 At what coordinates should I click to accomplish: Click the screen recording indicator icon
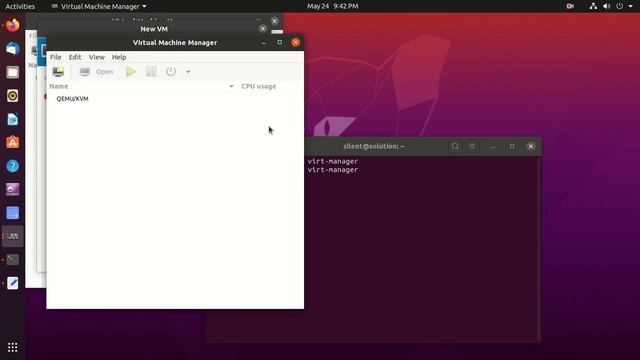pos(570,6)
